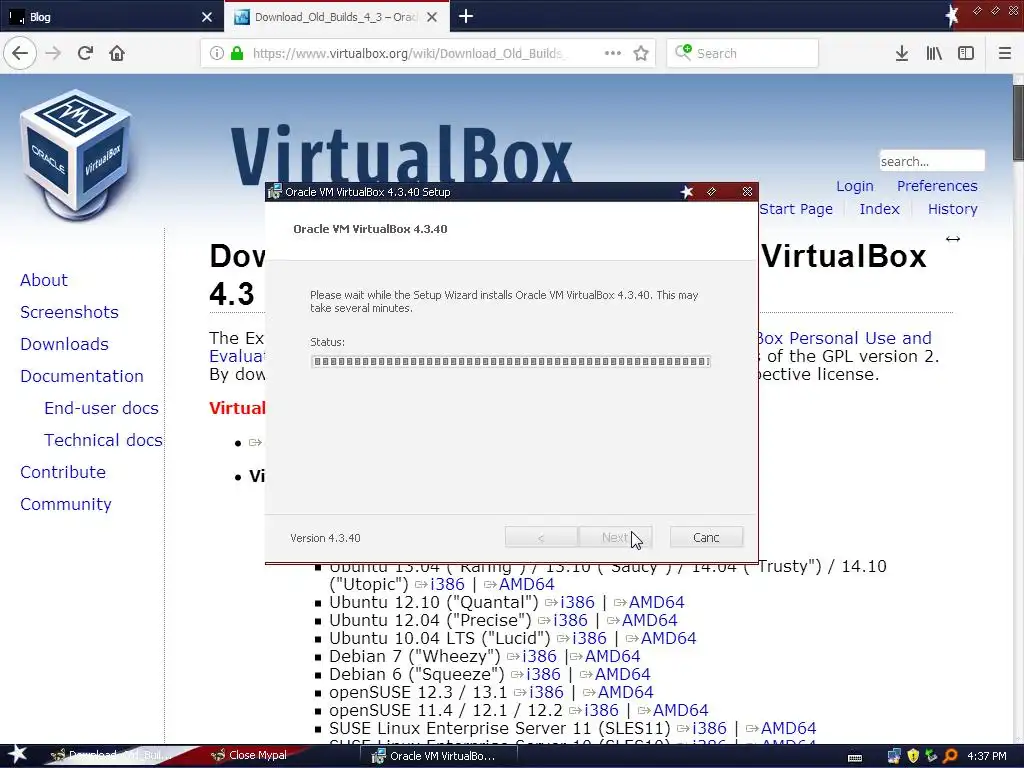Open End-user docs in sidebar

(101, 408)
